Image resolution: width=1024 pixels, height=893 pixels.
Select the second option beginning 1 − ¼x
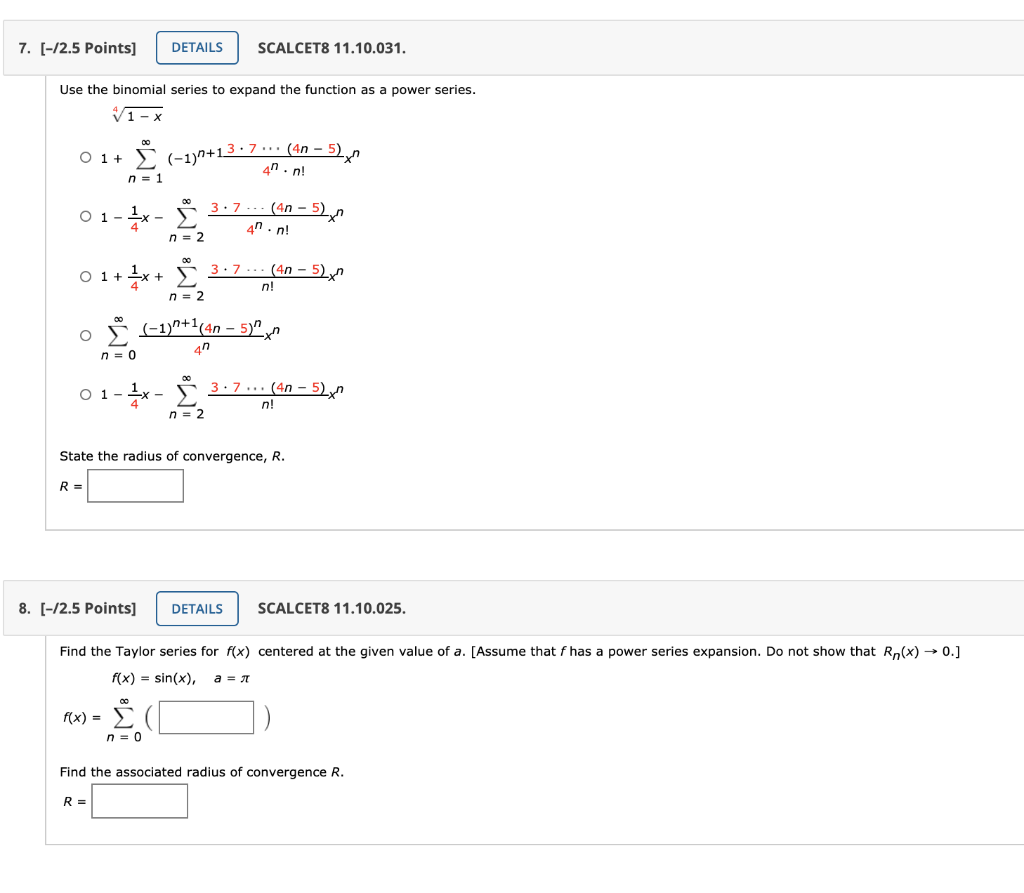[86, 216]
